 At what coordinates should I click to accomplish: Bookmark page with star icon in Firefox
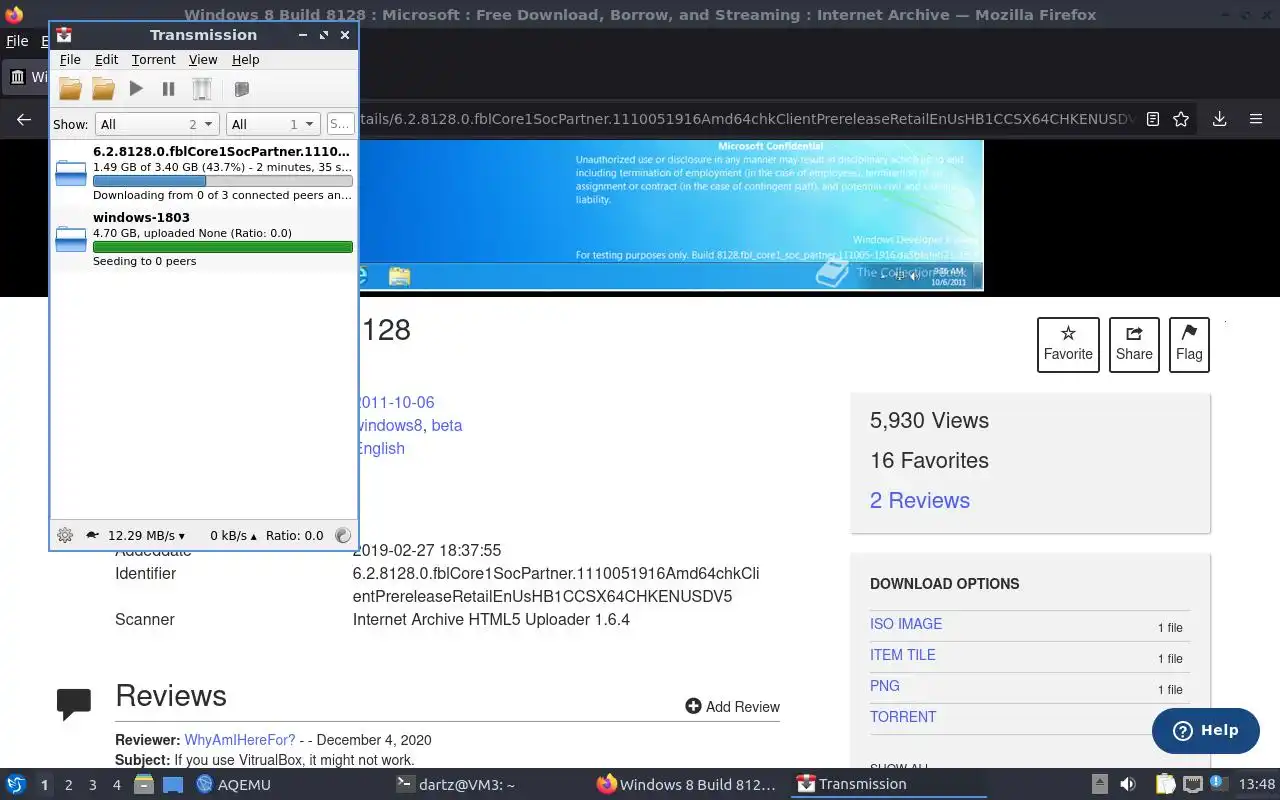(x=1181, y=119)
